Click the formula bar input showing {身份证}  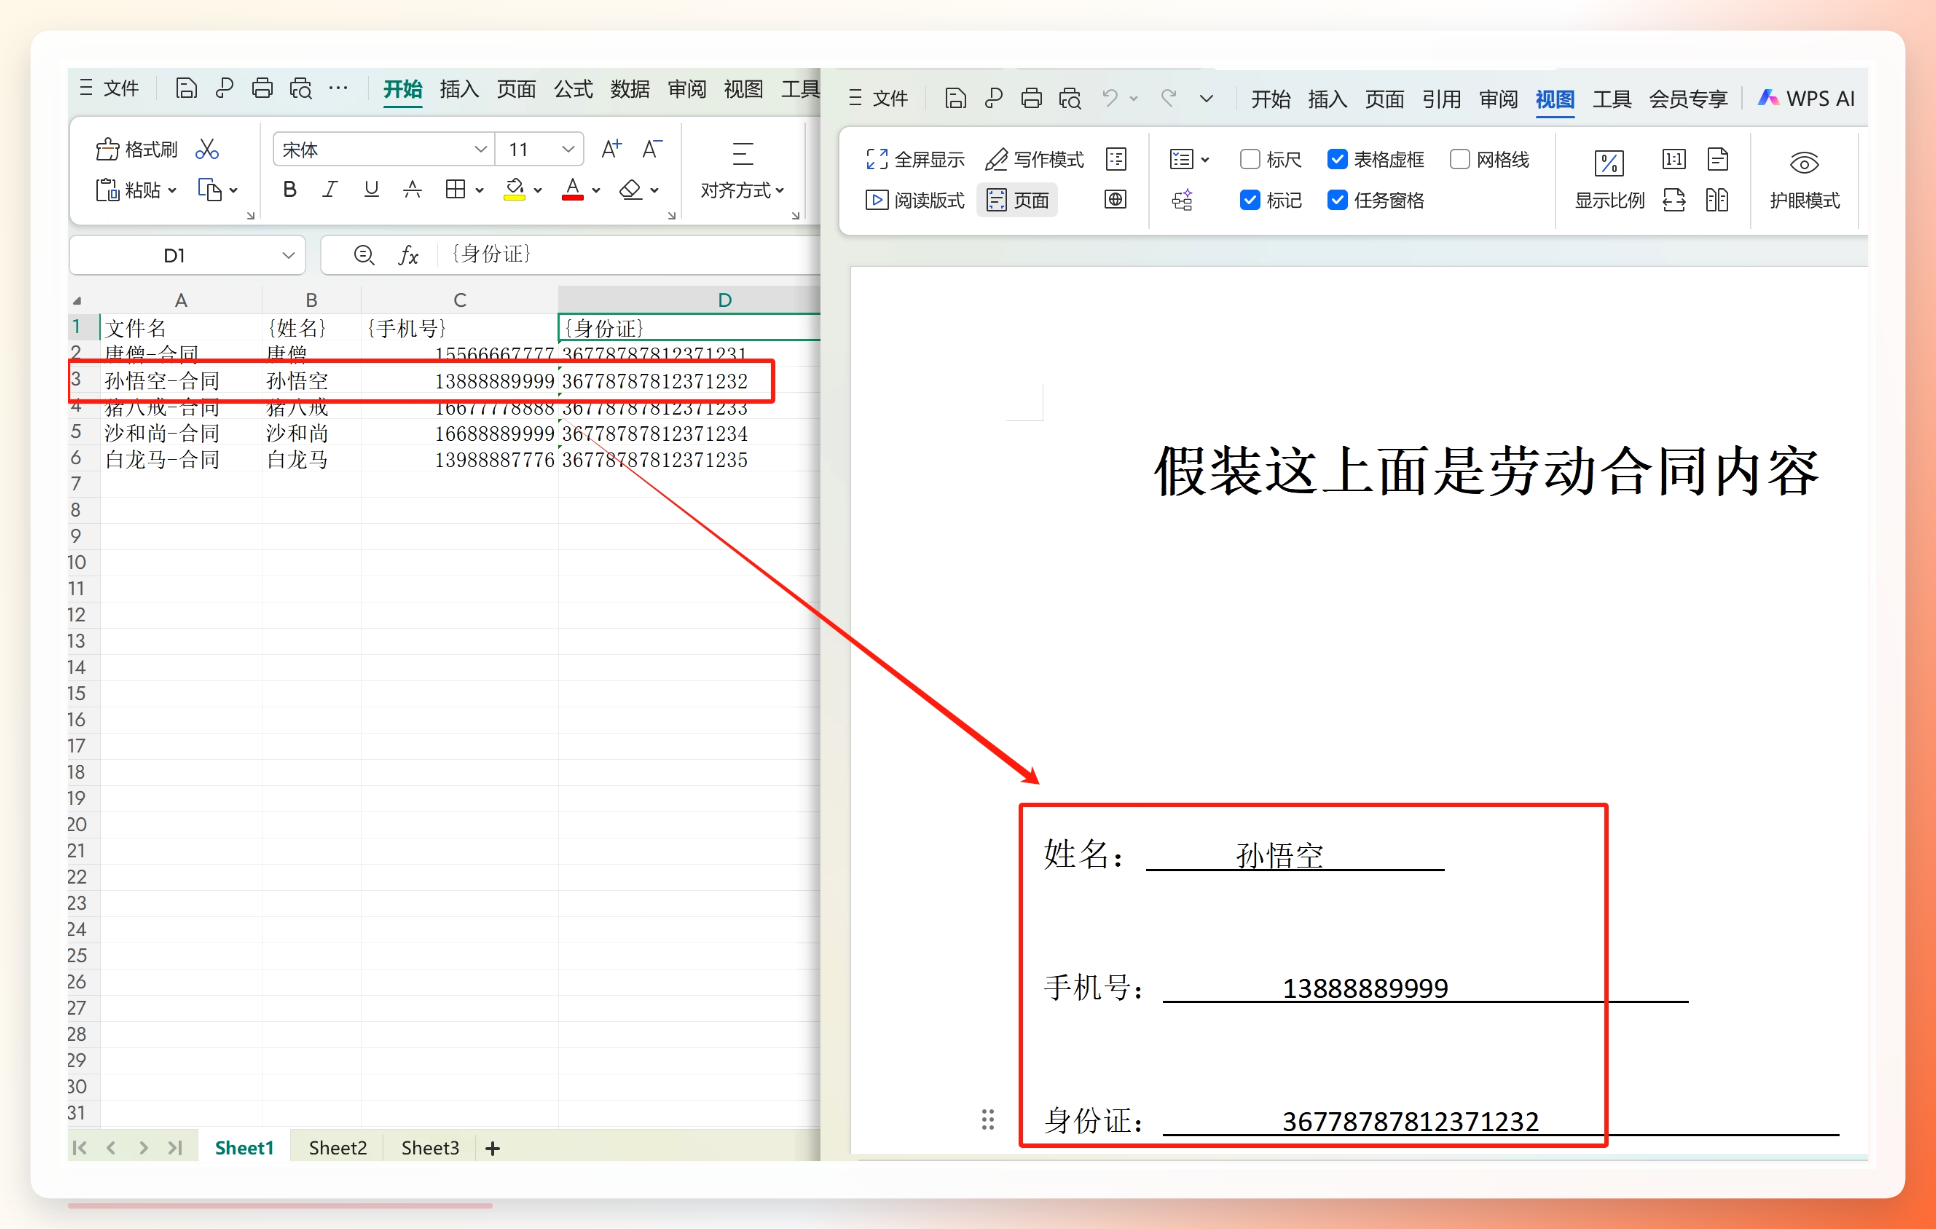pos(630,255)
